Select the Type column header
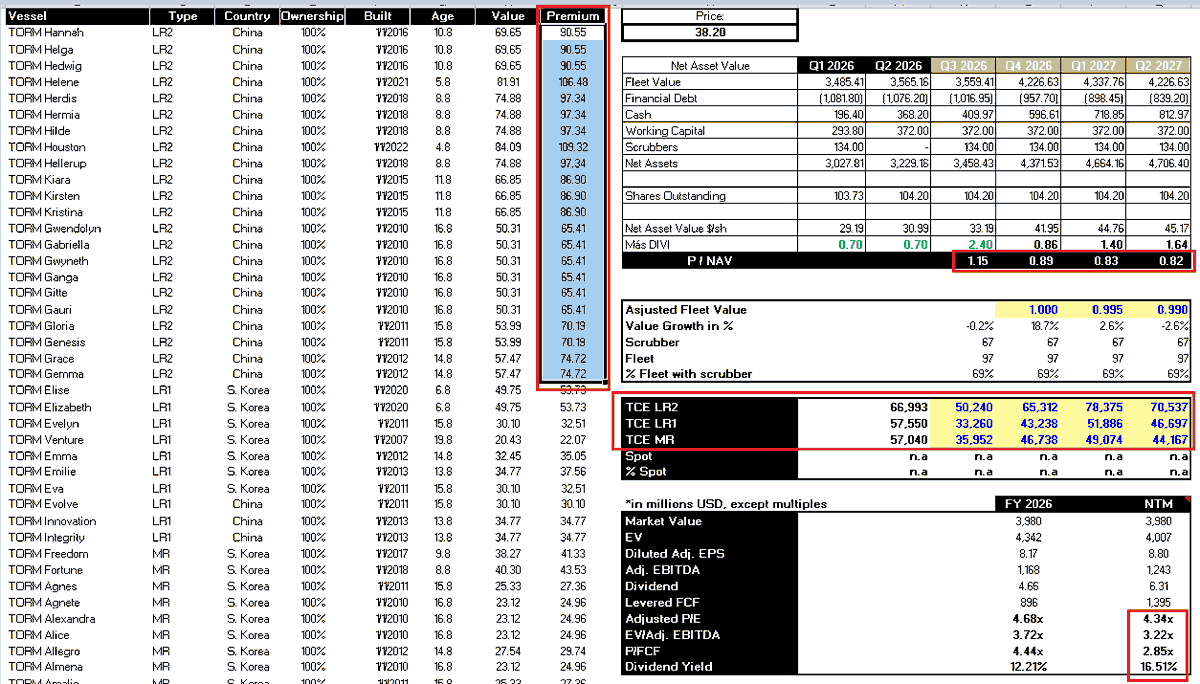This screenshot has width=1200, height=684. 183,16
